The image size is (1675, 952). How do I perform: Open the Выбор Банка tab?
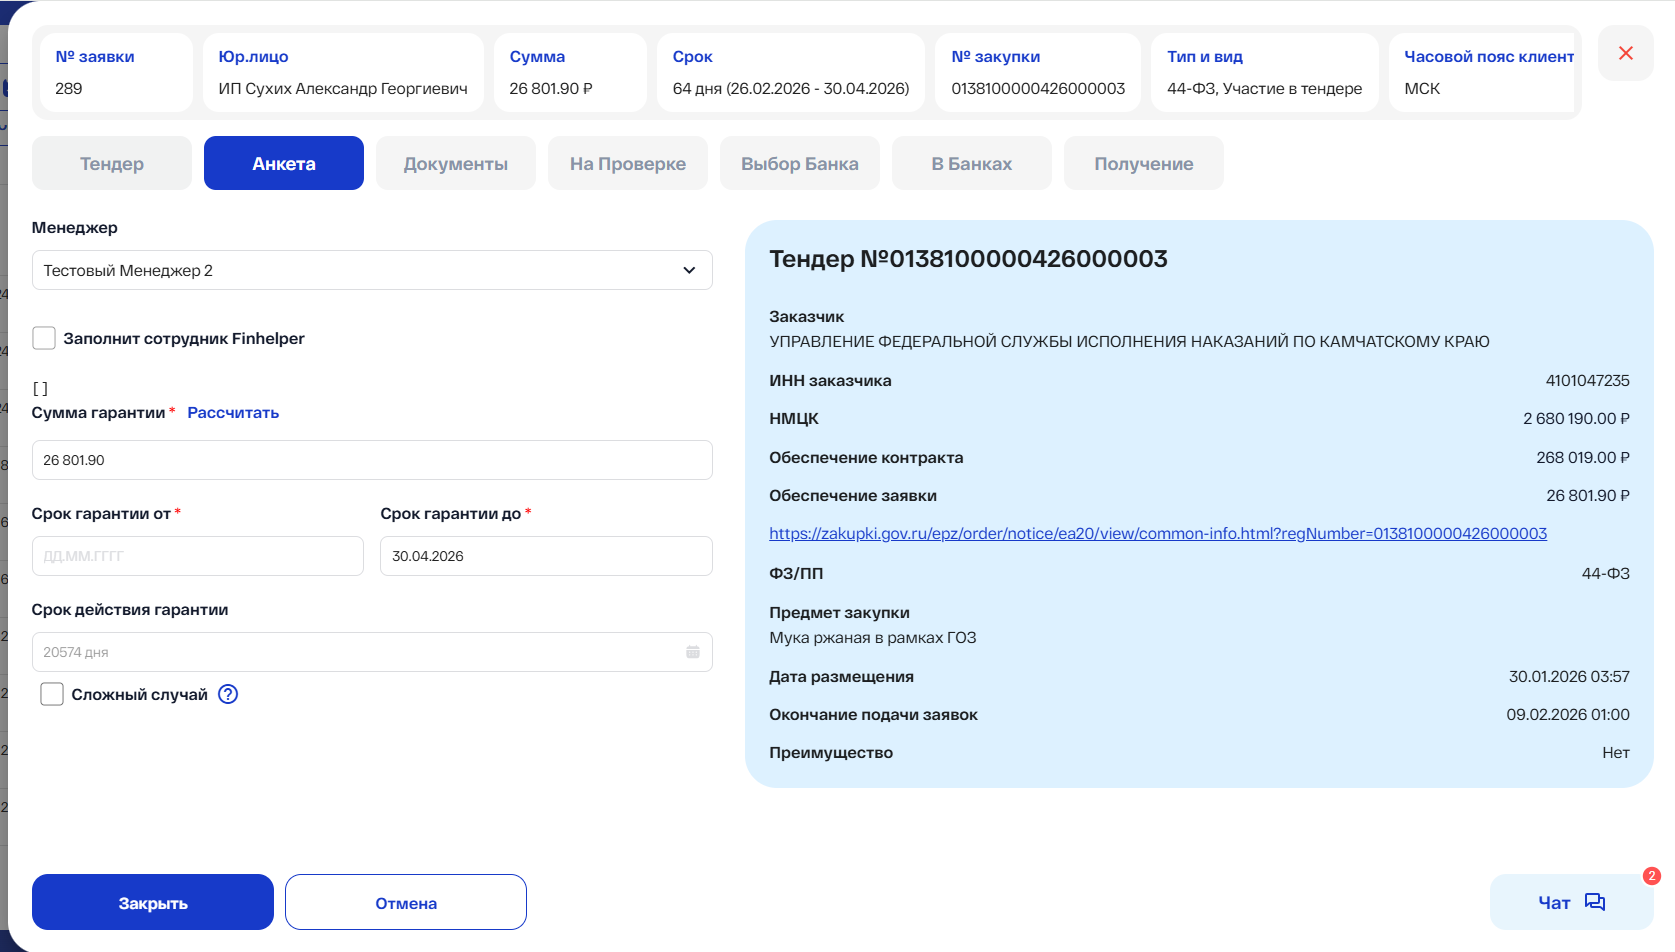pos(800,163)
